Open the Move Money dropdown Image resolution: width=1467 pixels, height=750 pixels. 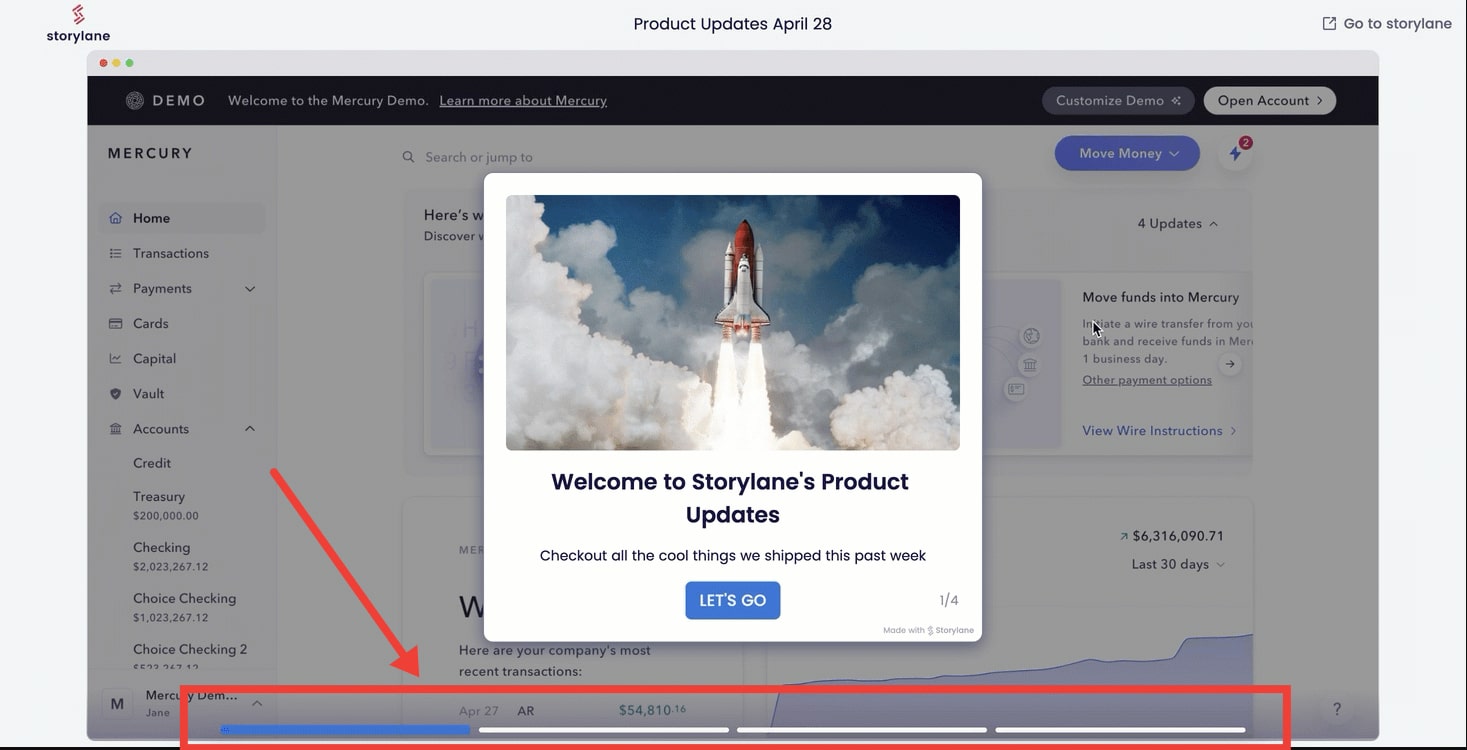tap(1127, 153)
